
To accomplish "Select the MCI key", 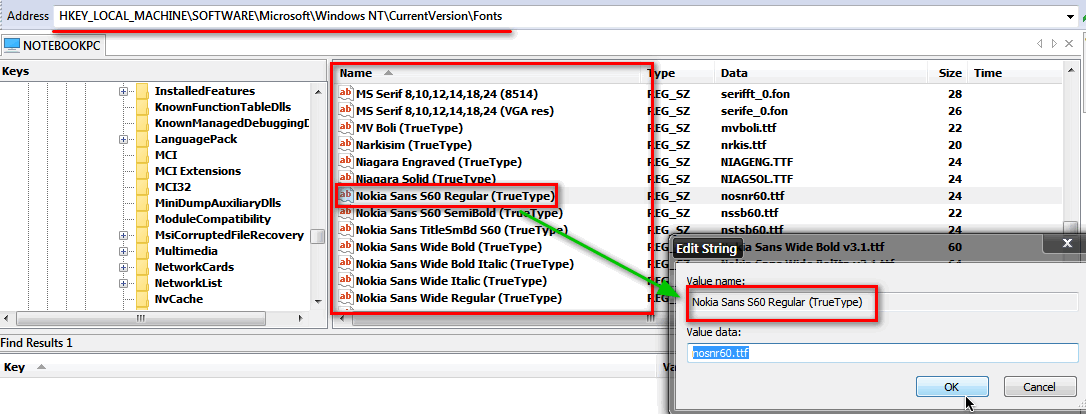I will 166,155.
